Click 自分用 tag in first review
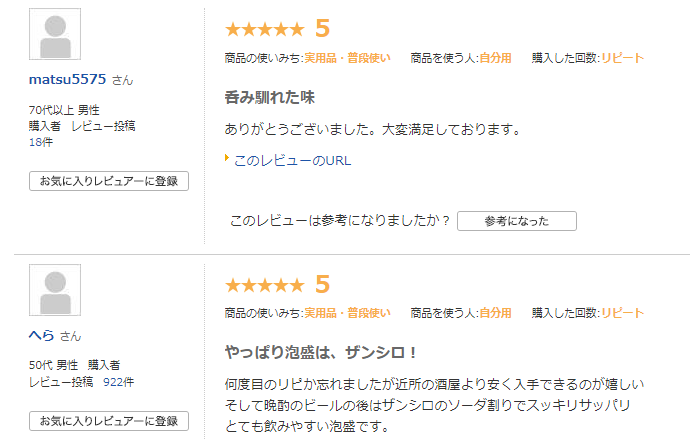This screenshot has width=690, height=440. tap(495, 58)
